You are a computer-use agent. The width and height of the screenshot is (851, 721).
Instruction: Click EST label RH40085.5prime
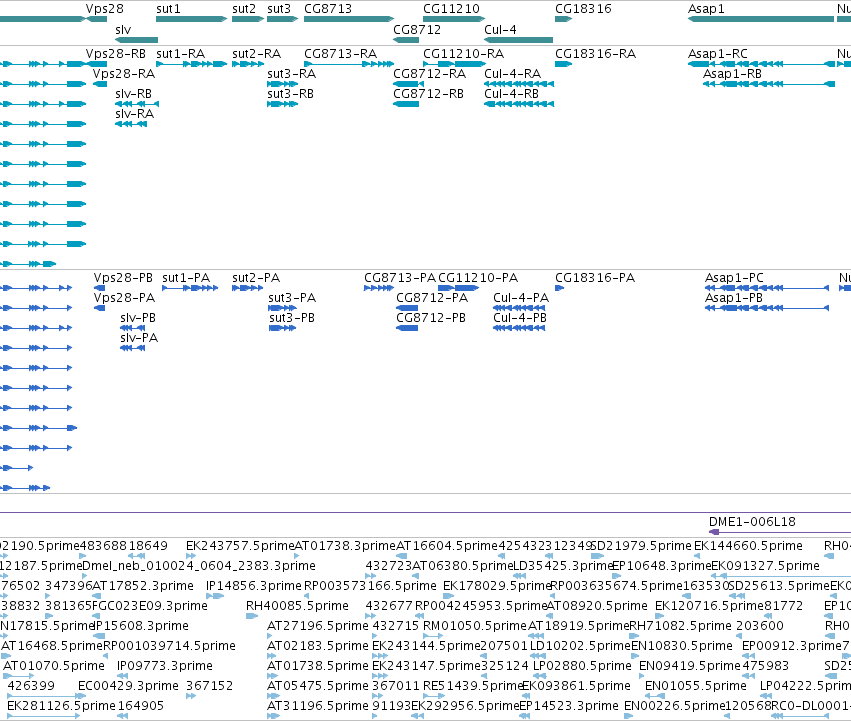(x=297, y=606)
